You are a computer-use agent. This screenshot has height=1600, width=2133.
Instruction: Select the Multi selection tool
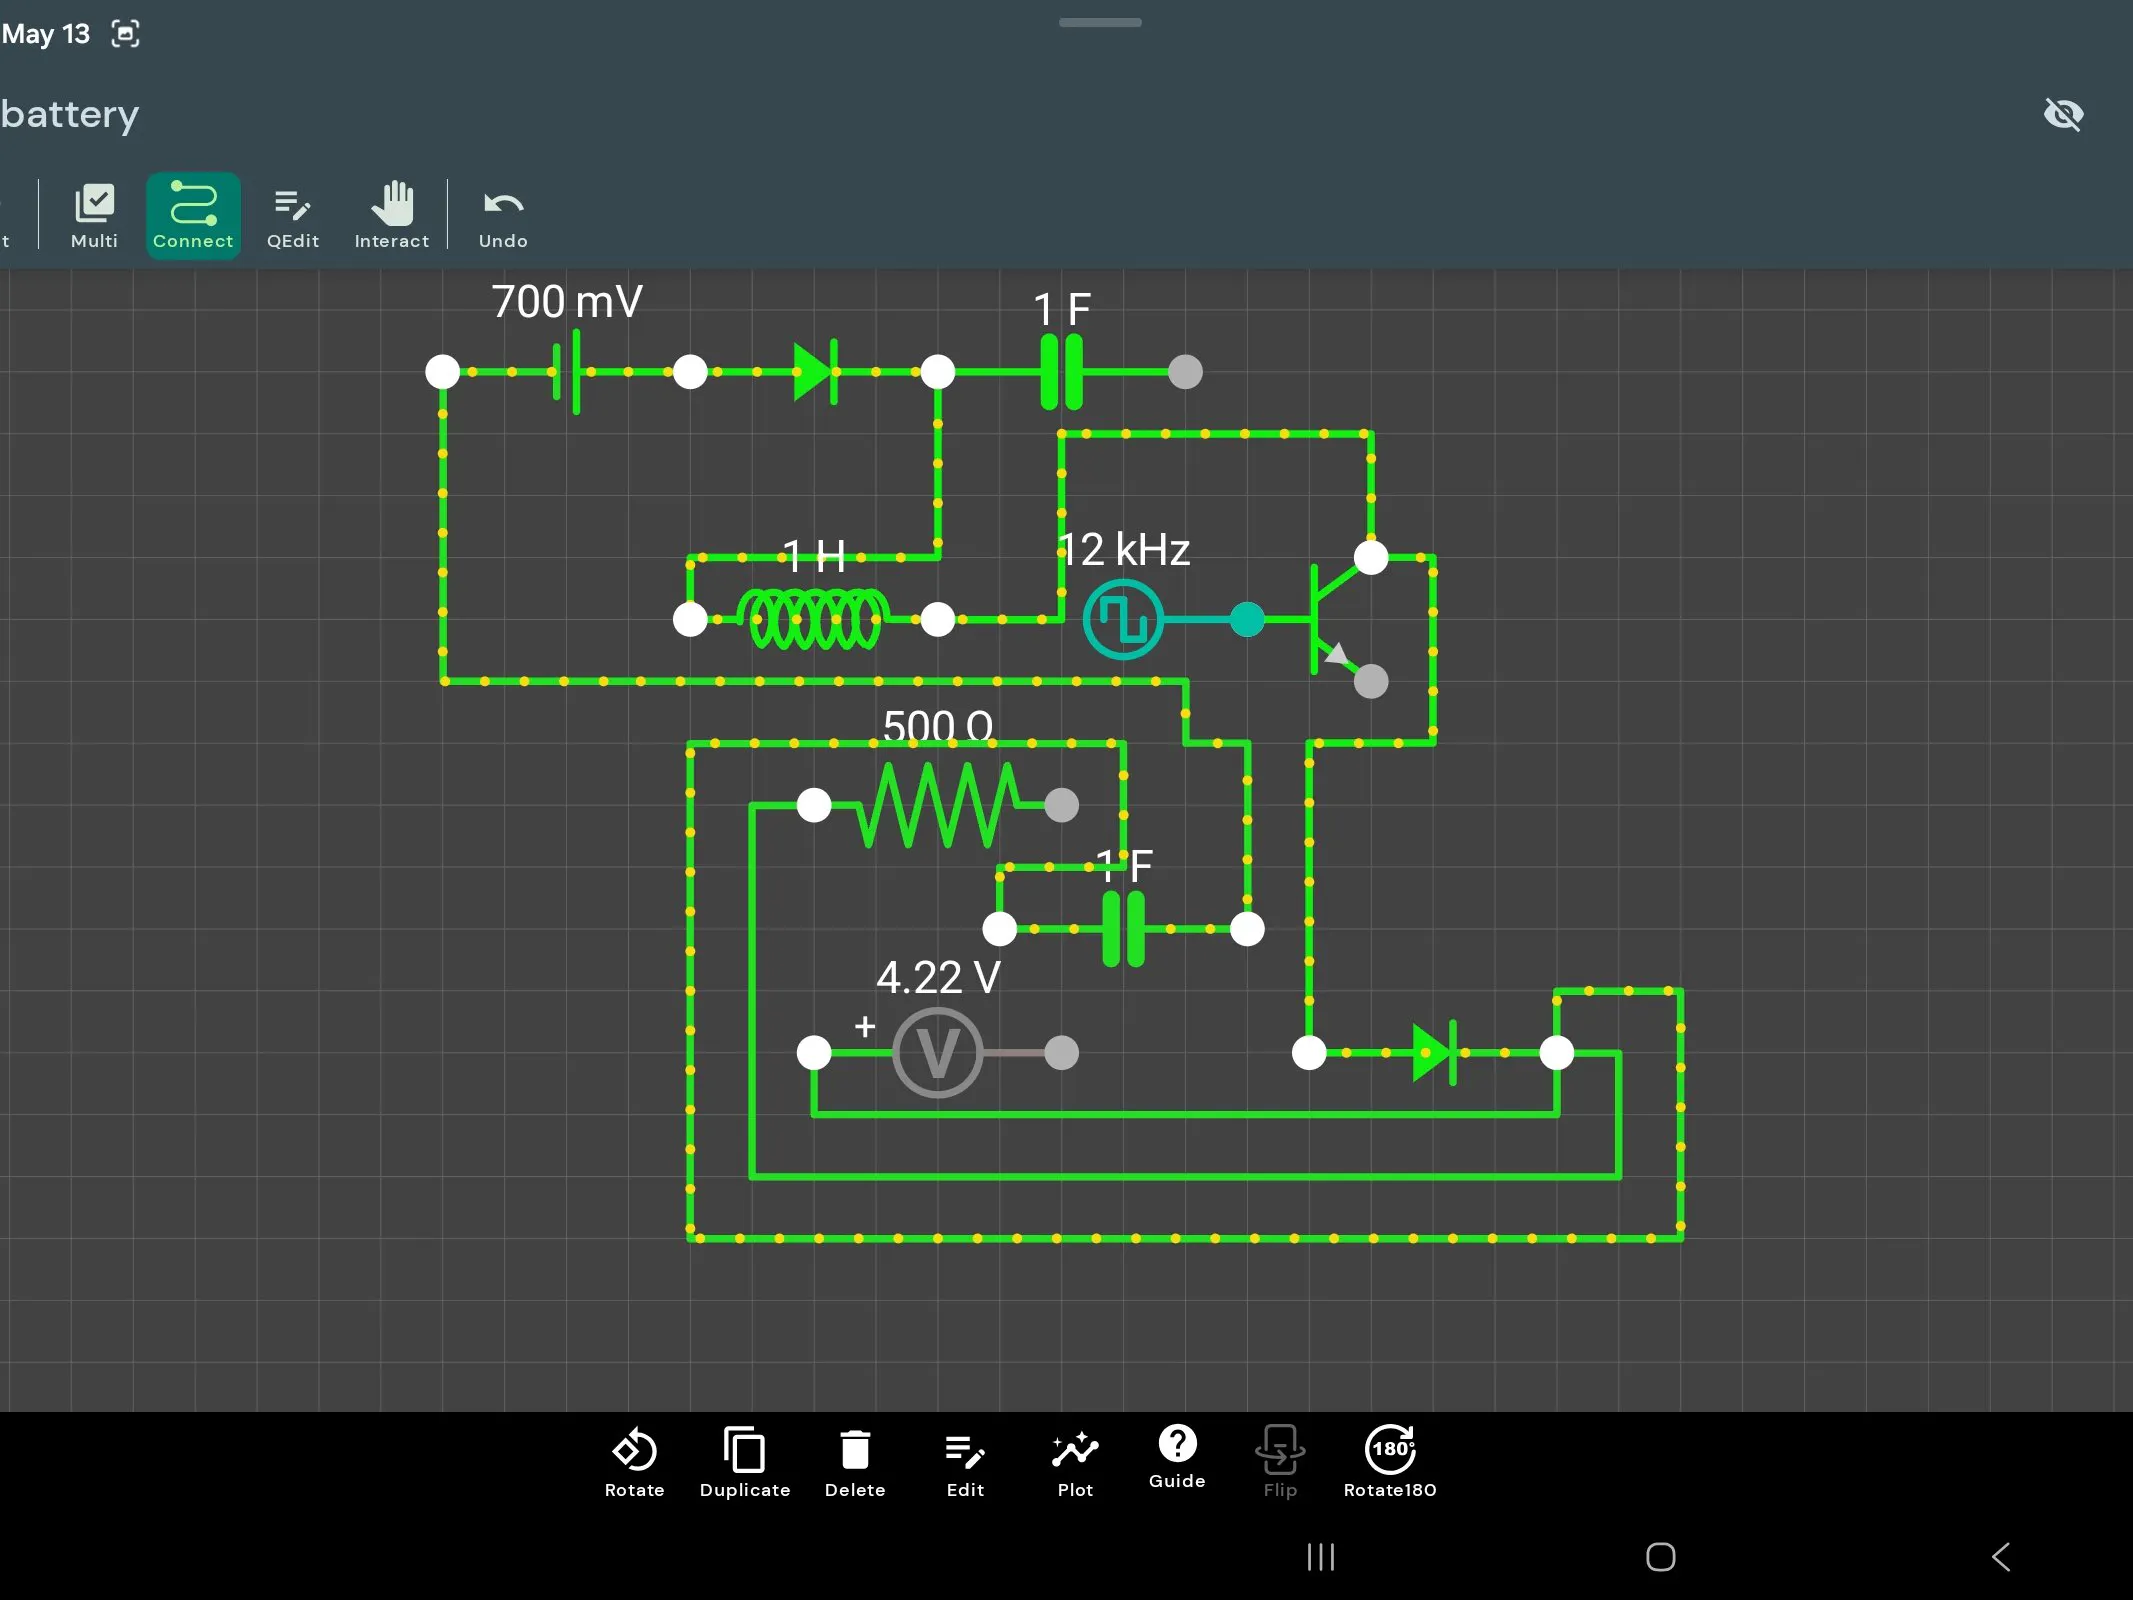(94, 216)
